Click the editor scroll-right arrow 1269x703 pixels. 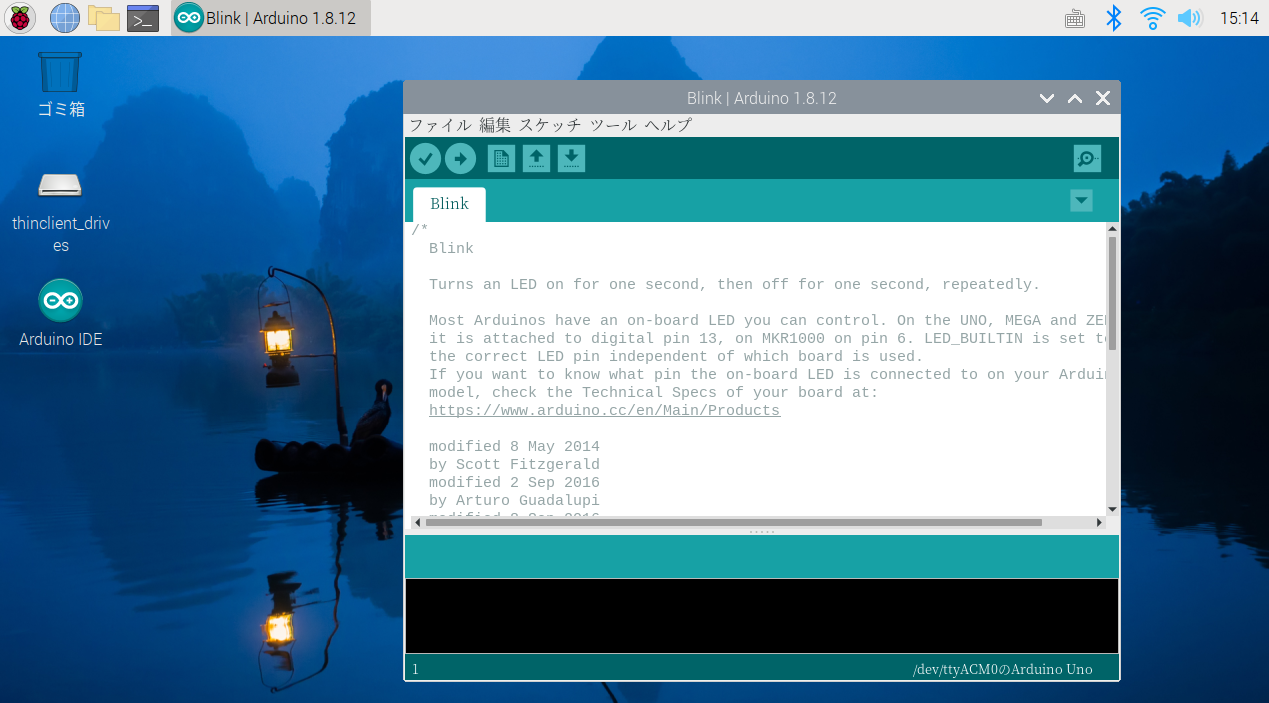click(1099, 522)
